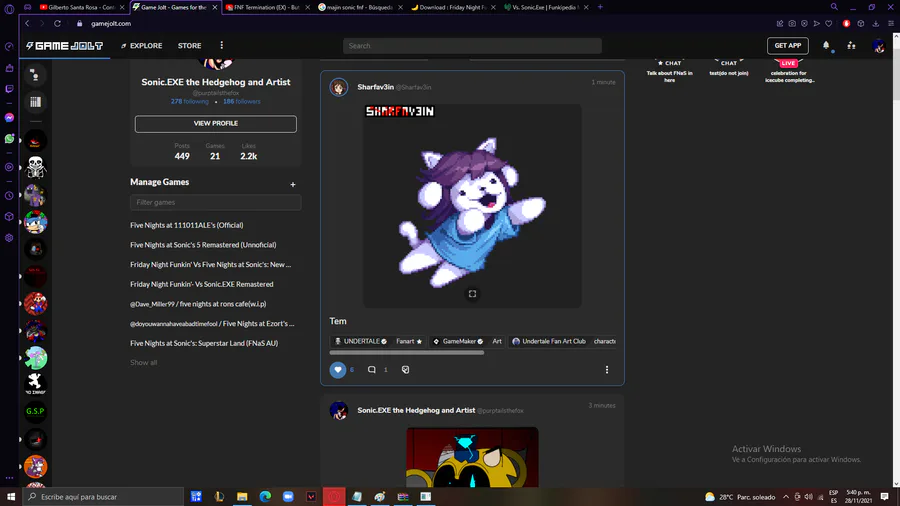Reload the page
The height and width of the screenshot is (506, 900).
click(57, 24)
